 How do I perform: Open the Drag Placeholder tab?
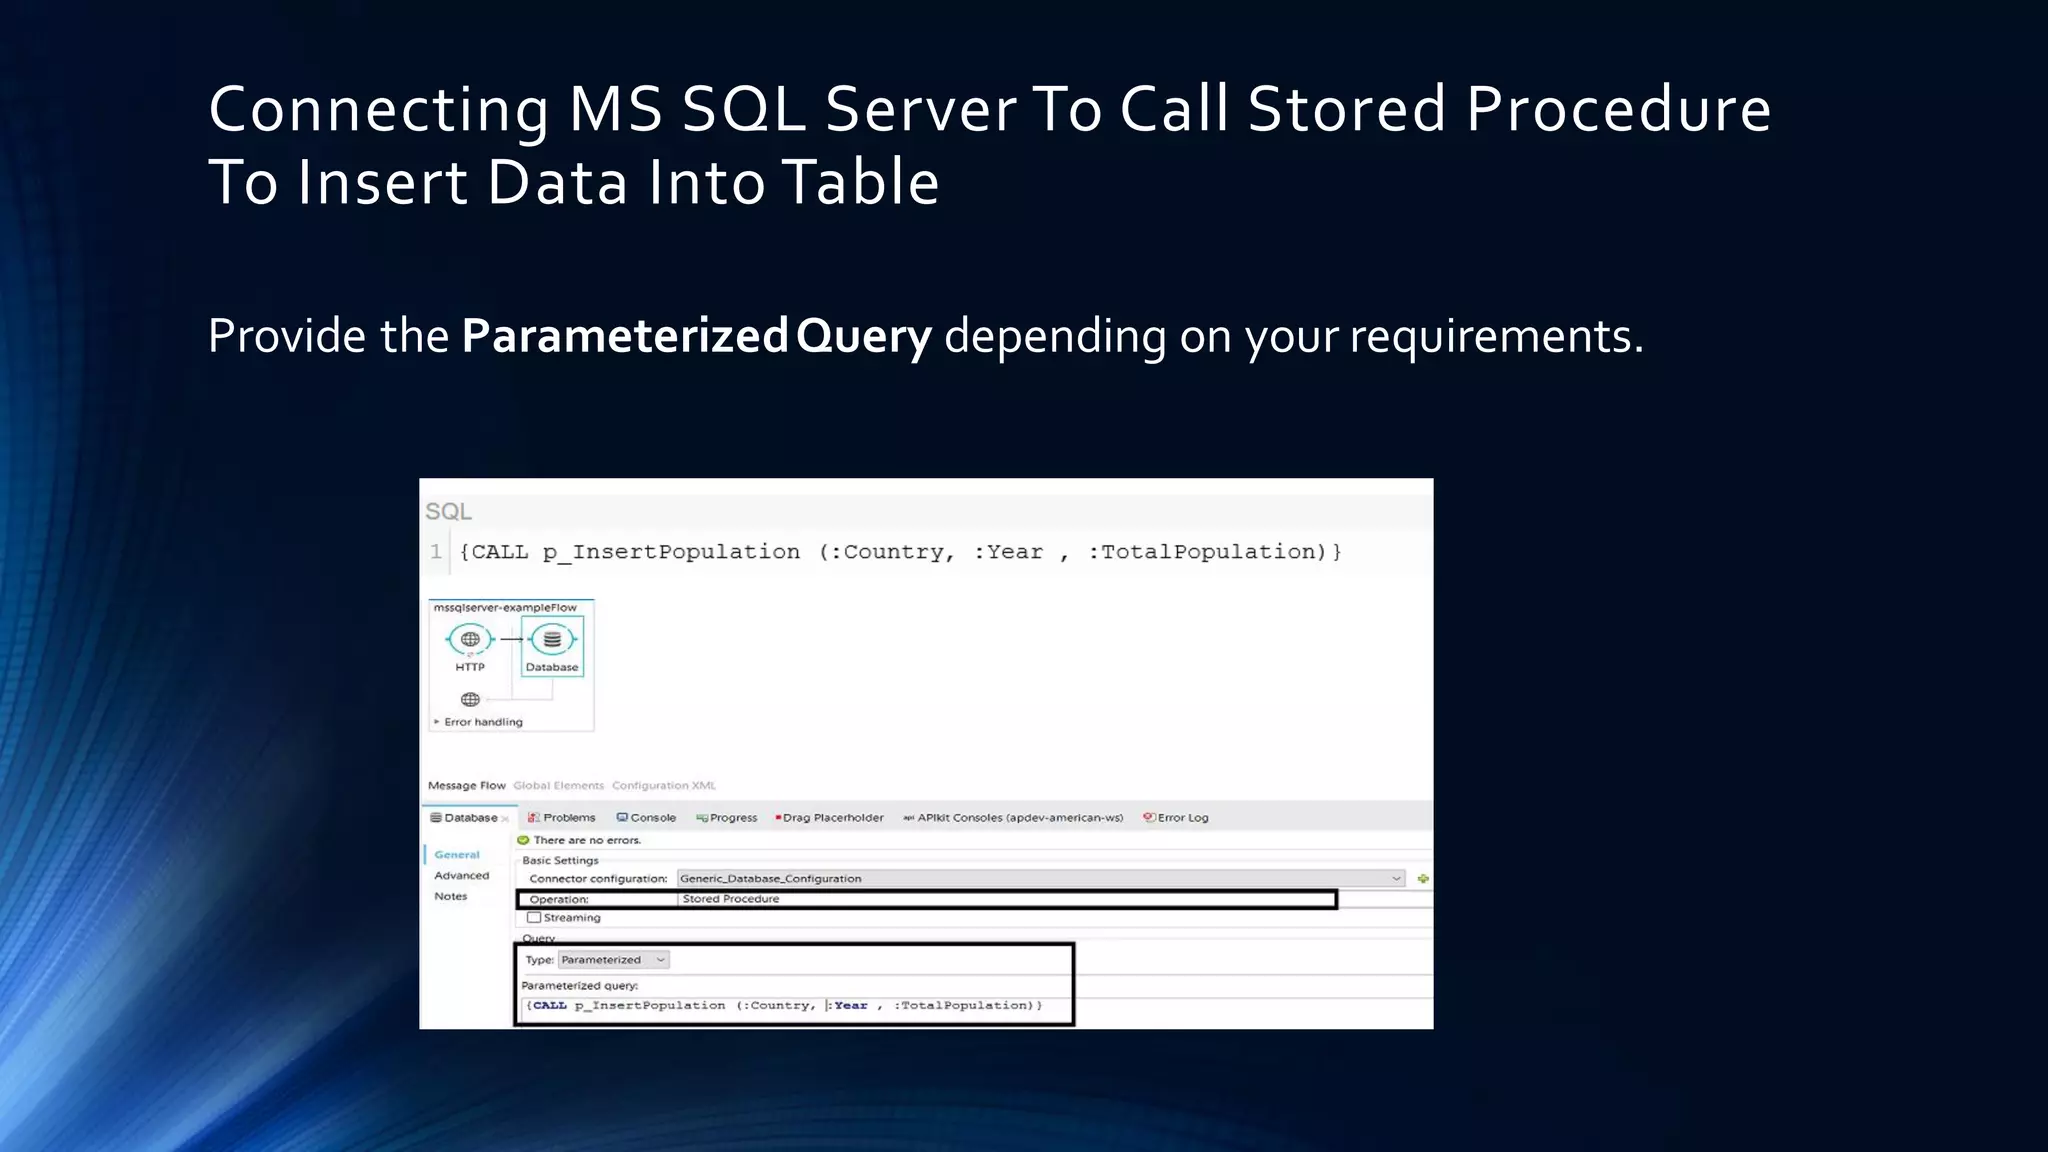click(x=830, y=817)
